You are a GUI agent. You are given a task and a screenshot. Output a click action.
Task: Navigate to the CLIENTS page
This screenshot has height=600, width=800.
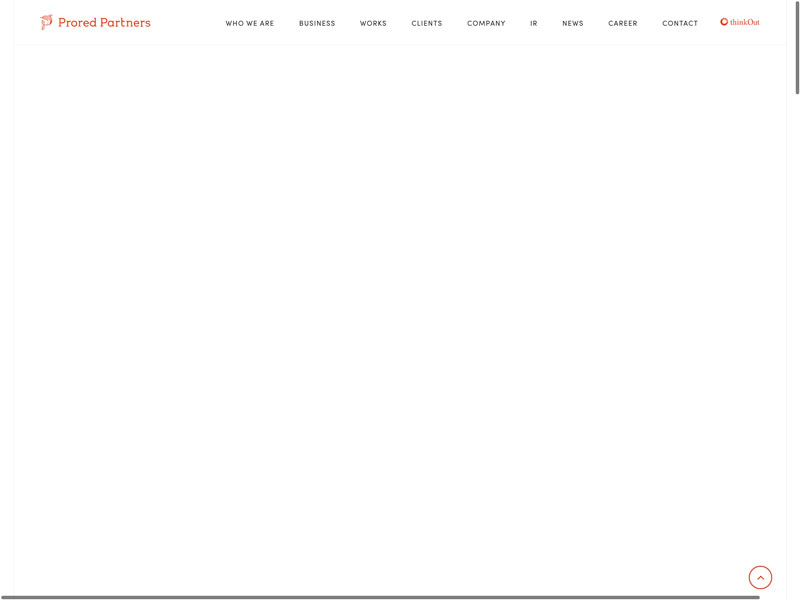pyautogui.click(x=427, y=23)
